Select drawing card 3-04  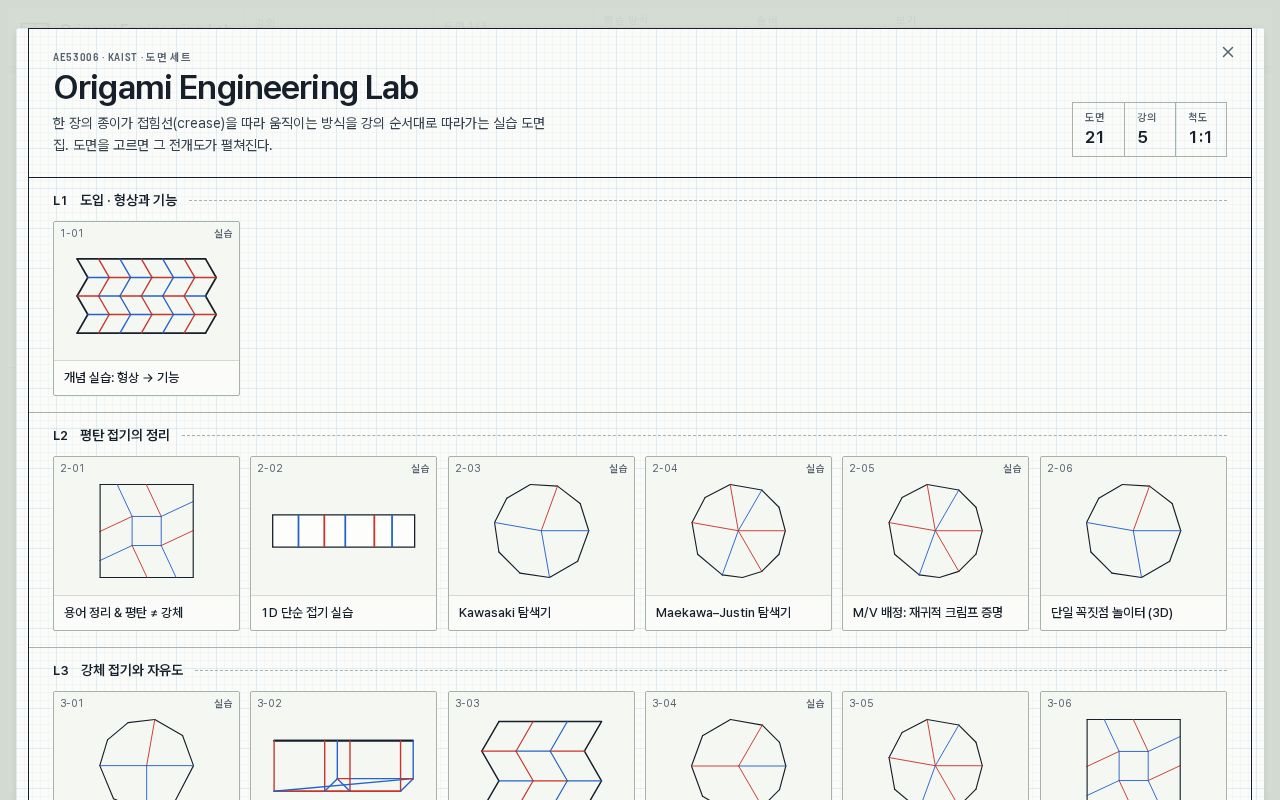[x=738, y=745]
